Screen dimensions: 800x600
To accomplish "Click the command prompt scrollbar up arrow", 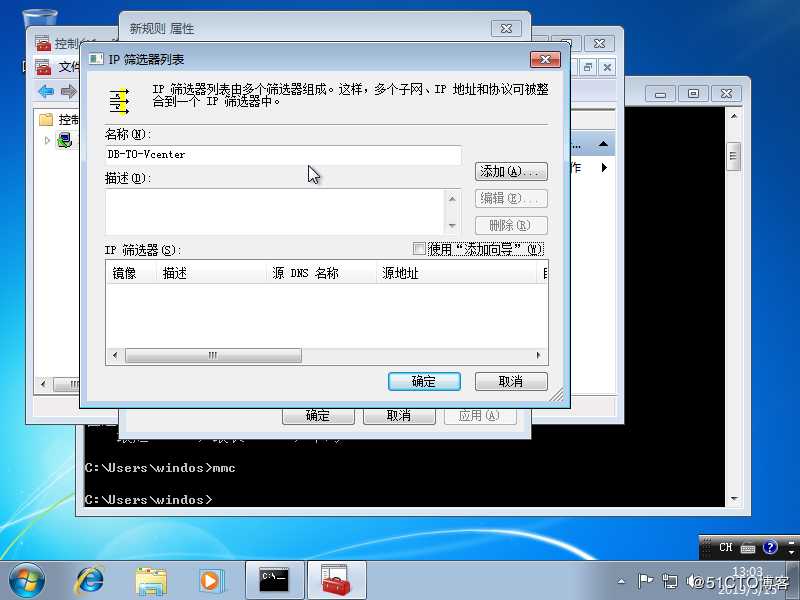I will (x=734, y=116).
